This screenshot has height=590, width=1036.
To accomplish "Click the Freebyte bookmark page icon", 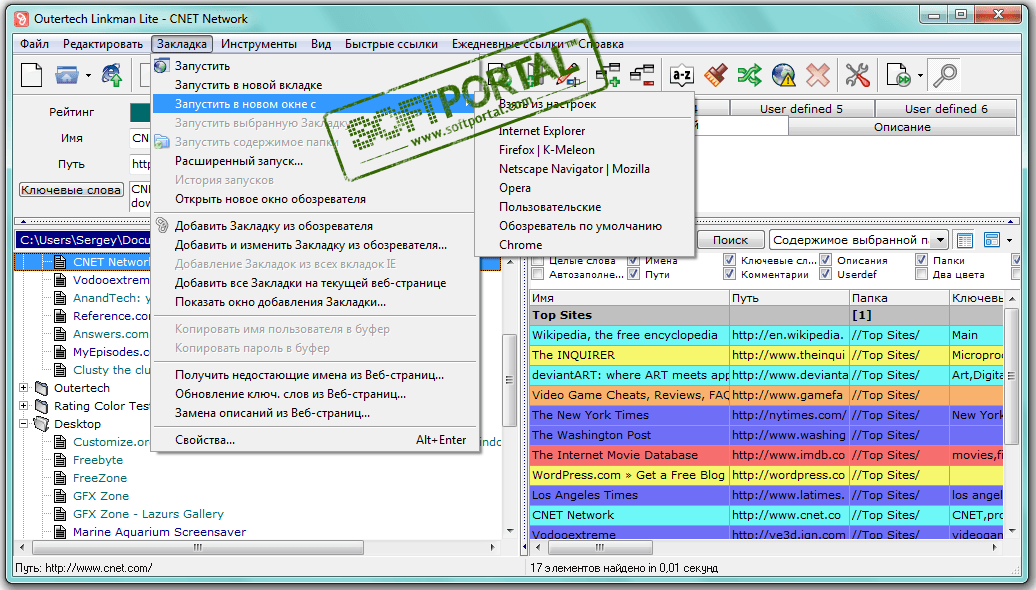I will [59, 460].
